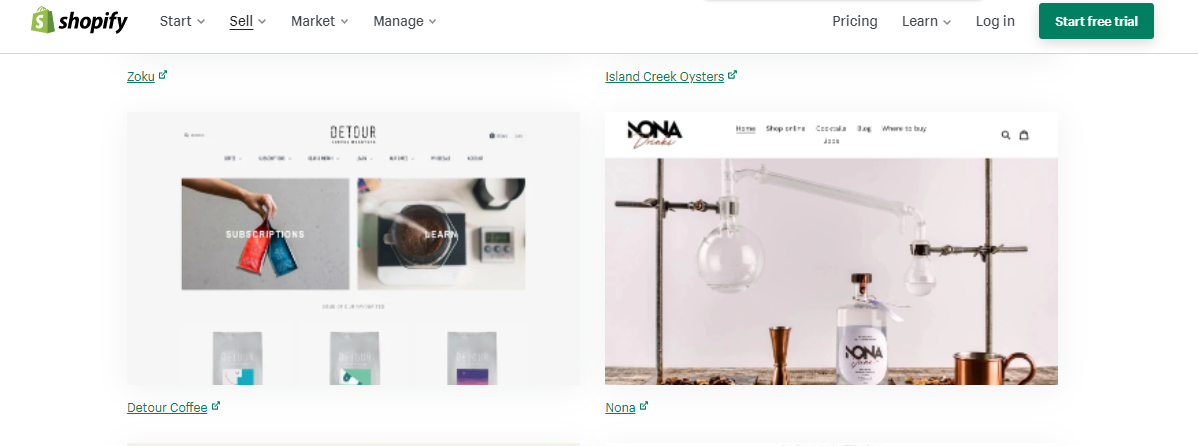The height and width of the screenshot is (446, 1198).
Task: Open the Detour Coffee store link
Action: [167, 407]
